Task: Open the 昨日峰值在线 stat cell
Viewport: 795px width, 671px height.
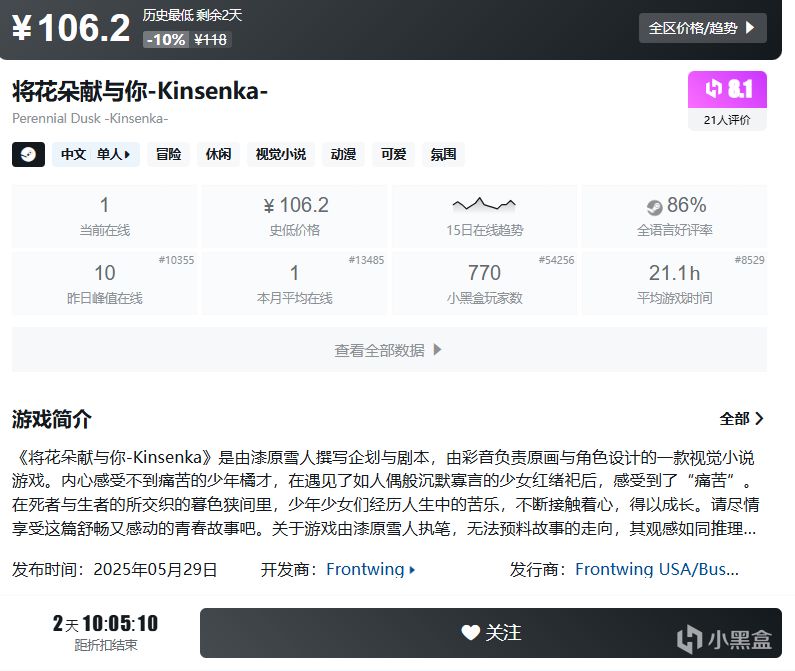Action: [104, 284]
